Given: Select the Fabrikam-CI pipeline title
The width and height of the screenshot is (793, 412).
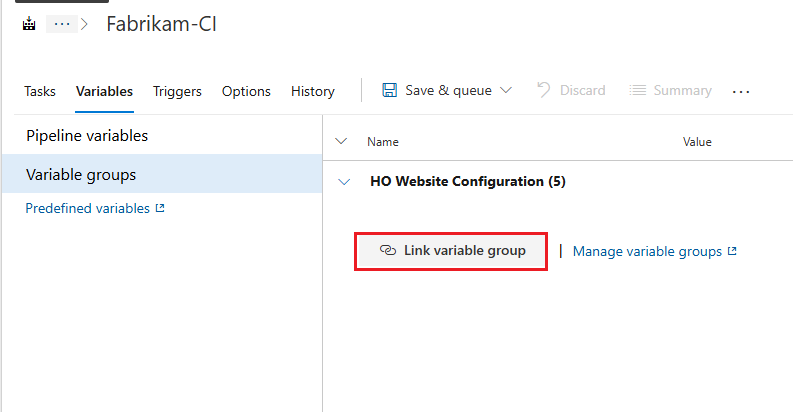Looking at the screenshot, I should tap(161, 25).
